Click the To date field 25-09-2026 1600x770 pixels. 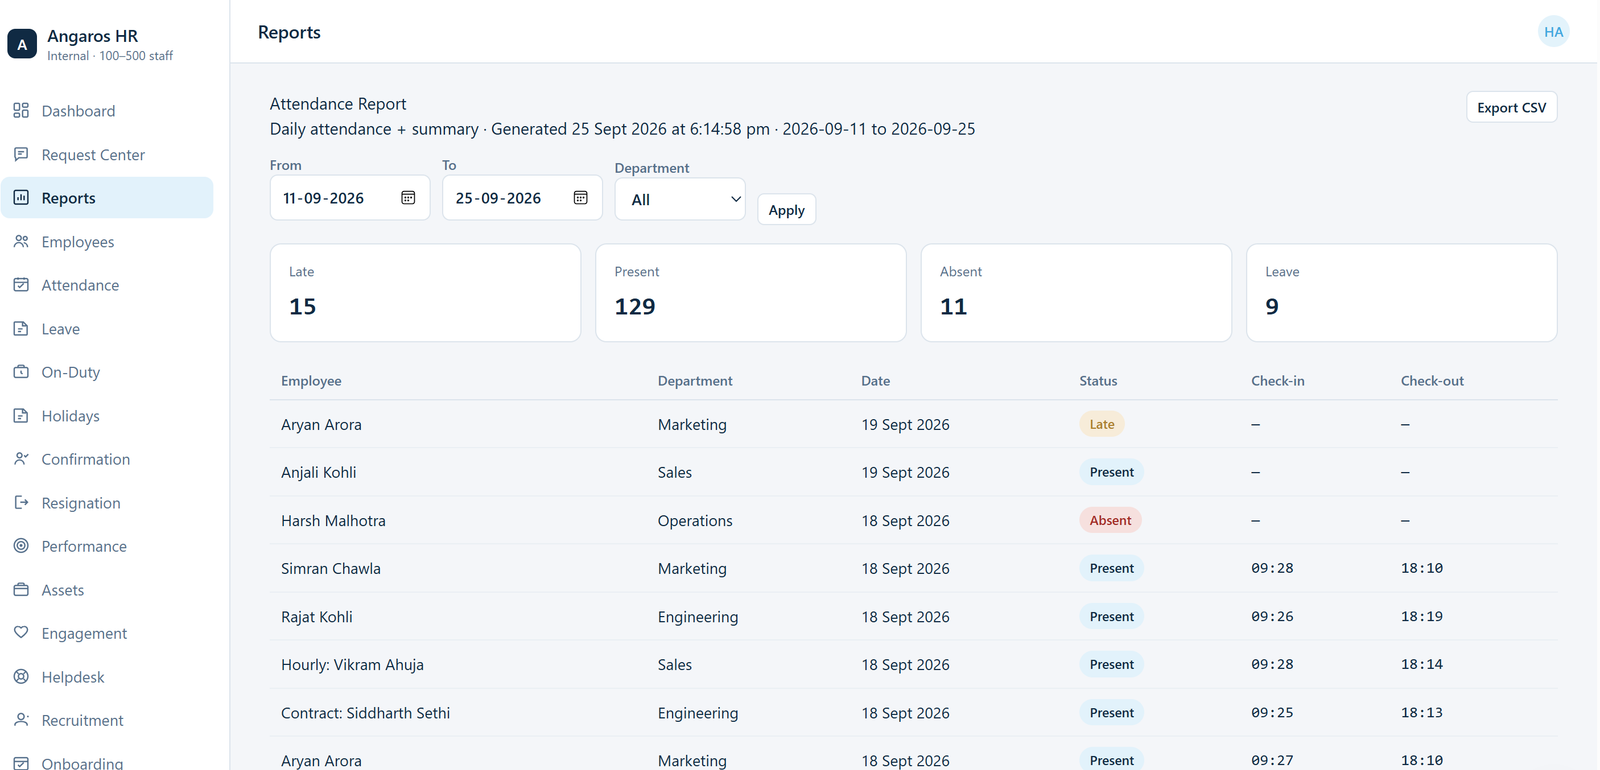[x=522, y=198]
